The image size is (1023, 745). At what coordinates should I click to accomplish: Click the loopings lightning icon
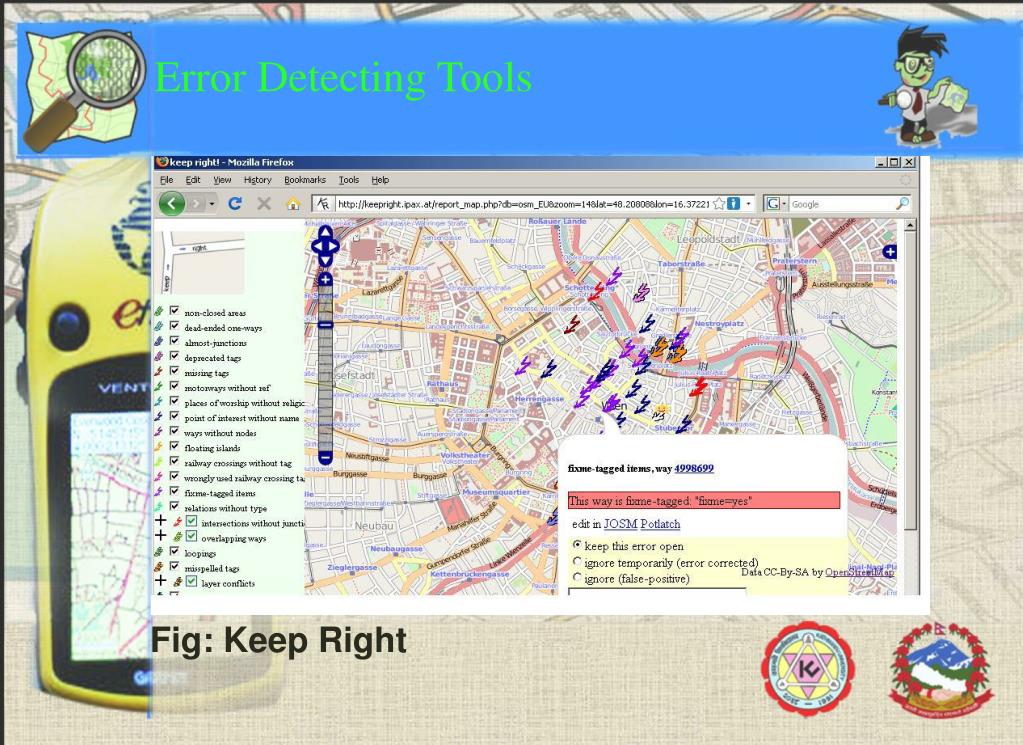159,552
